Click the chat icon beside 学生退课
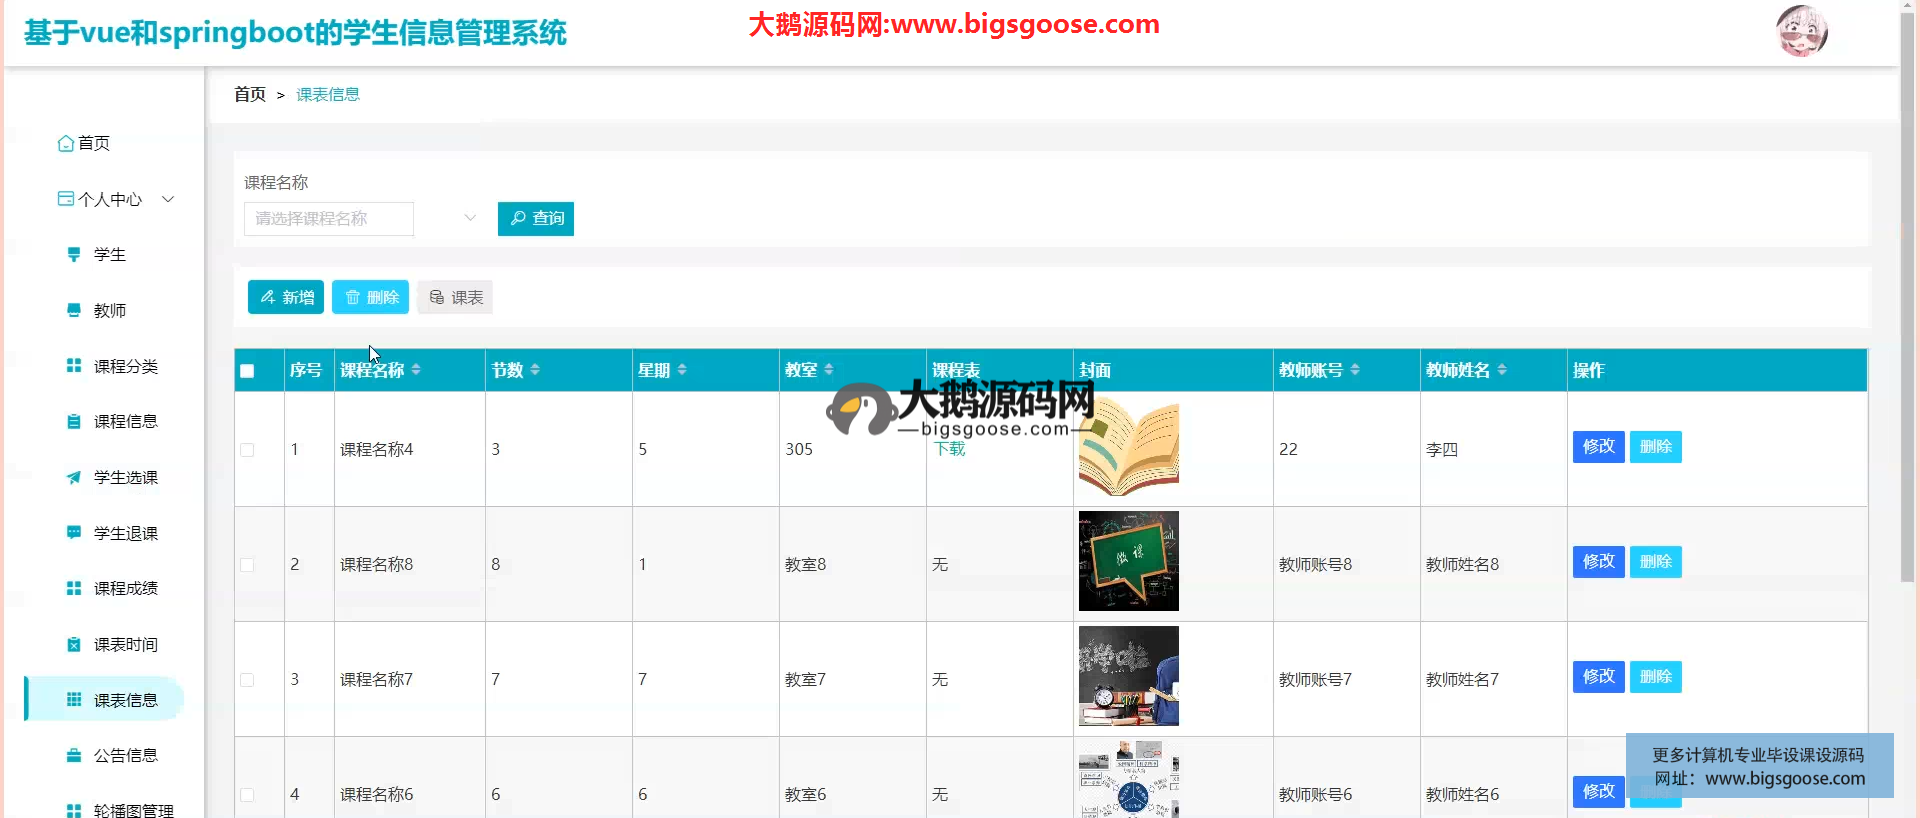 74,533
